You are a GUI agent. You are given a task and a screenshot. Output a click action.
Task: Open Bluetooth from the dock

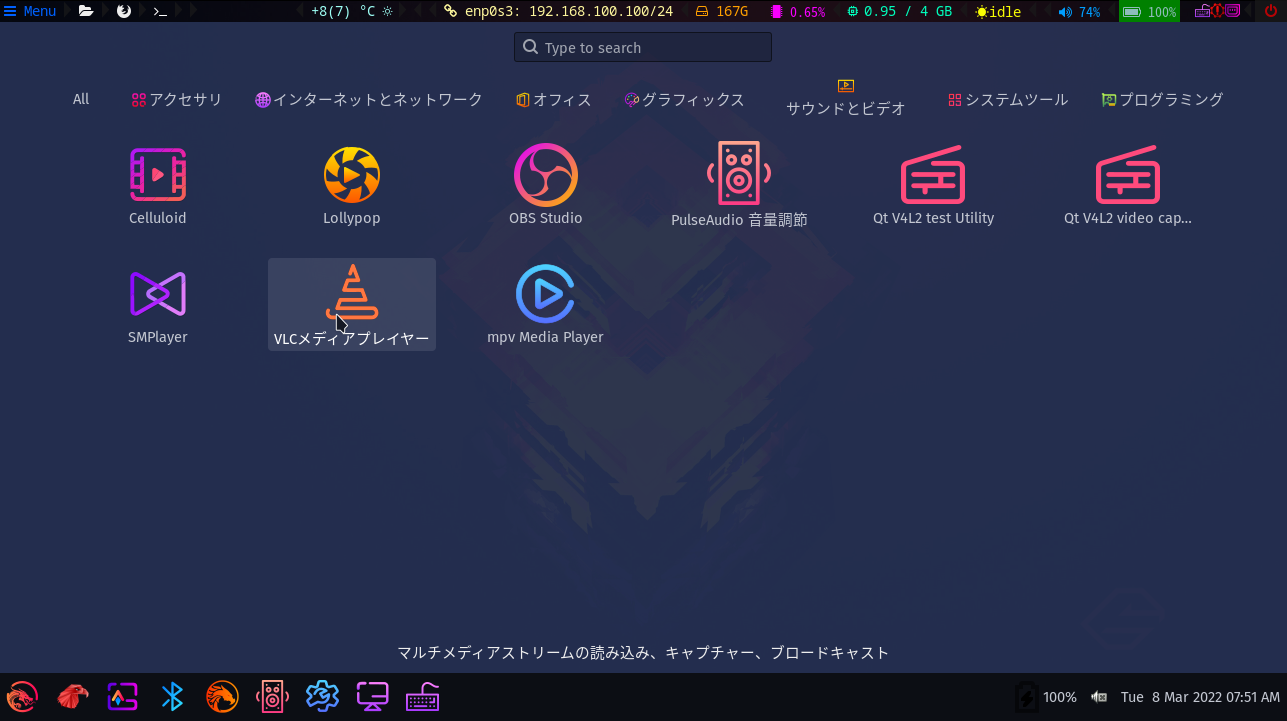(x=172, y=696)
